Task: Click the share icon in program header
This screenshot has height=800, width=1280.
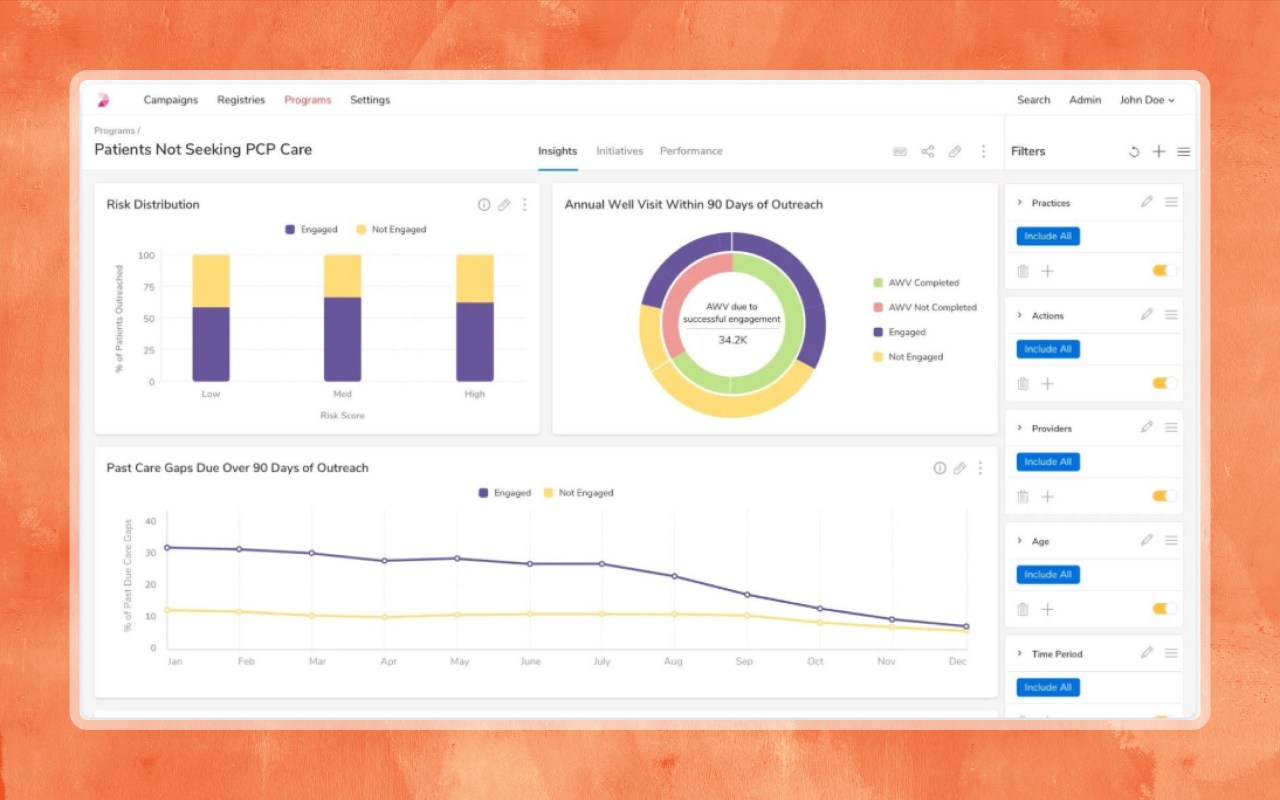Action: click(927, 152)
